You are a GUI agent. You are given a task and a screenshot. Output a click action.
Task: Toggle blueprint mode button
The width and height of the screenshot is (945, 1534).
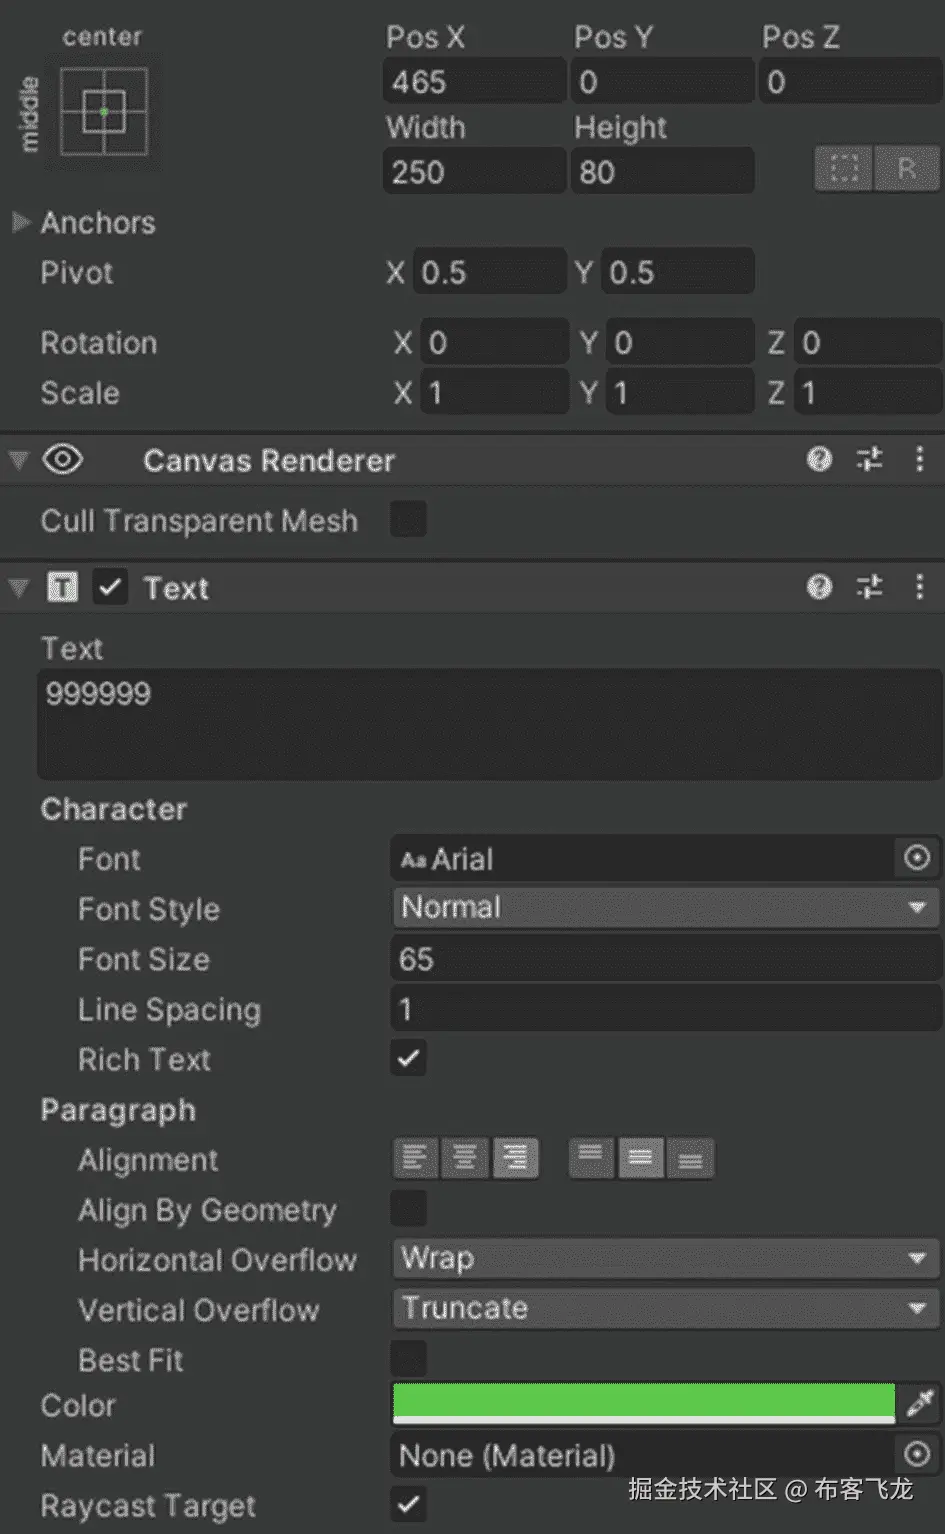[844, 168]
